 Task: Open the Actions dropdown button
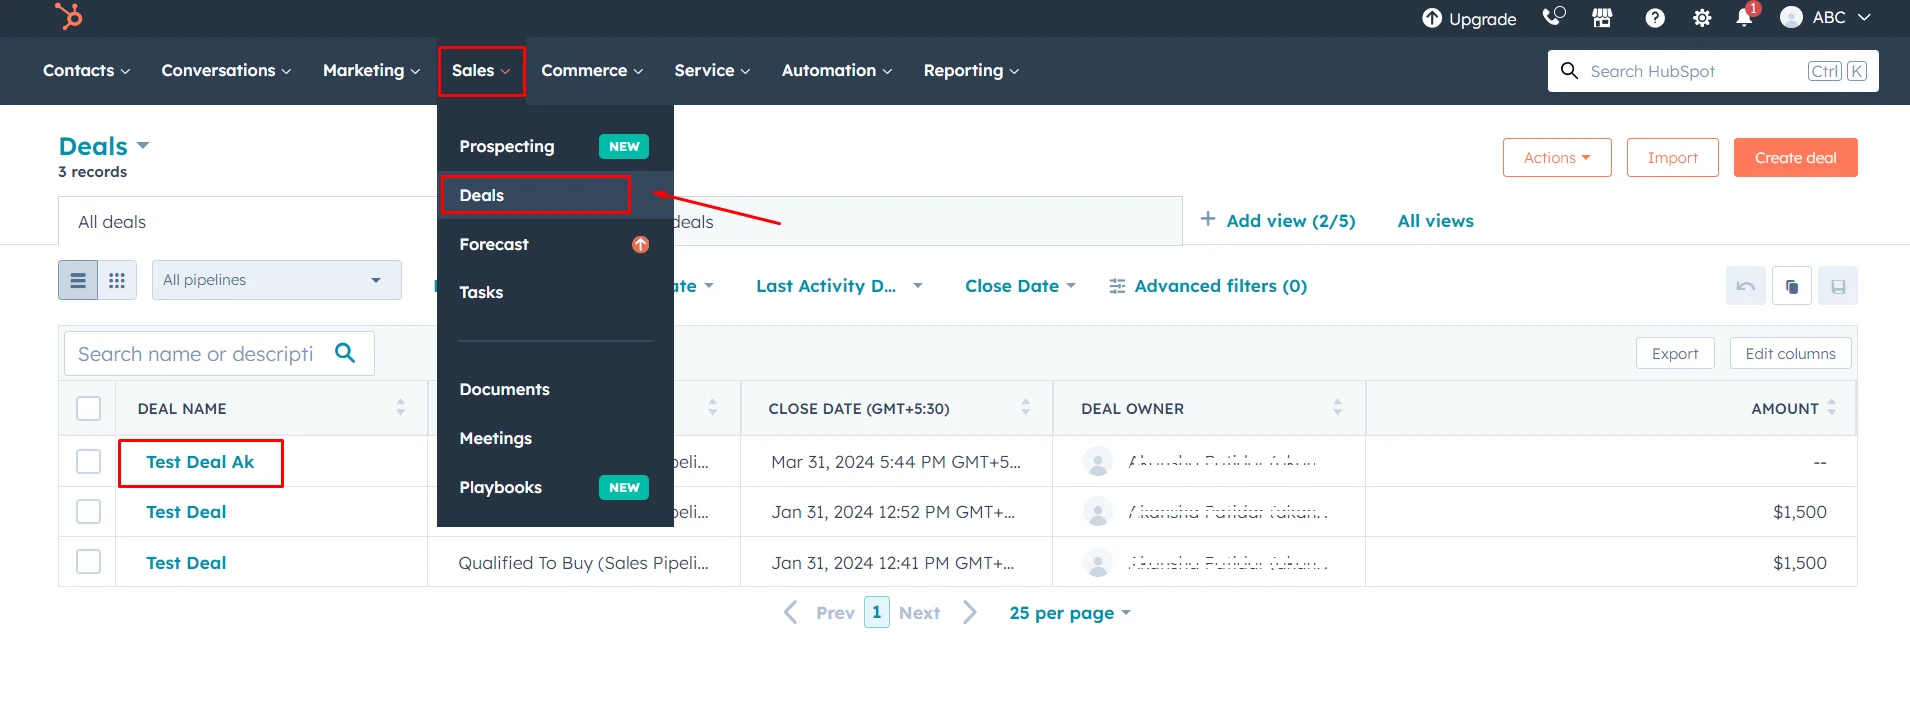point(1557,158)
